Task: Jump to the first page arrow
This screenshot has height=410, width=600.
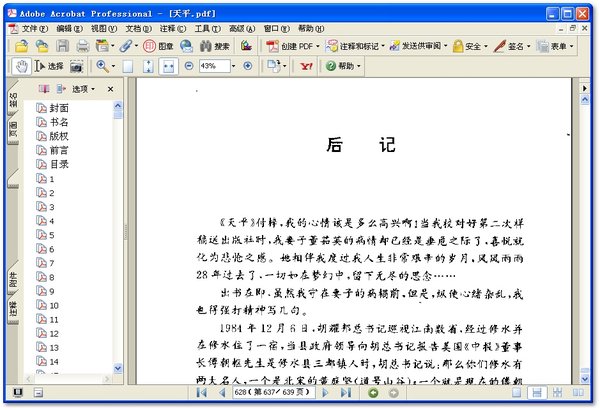Action: click(202, 392)
